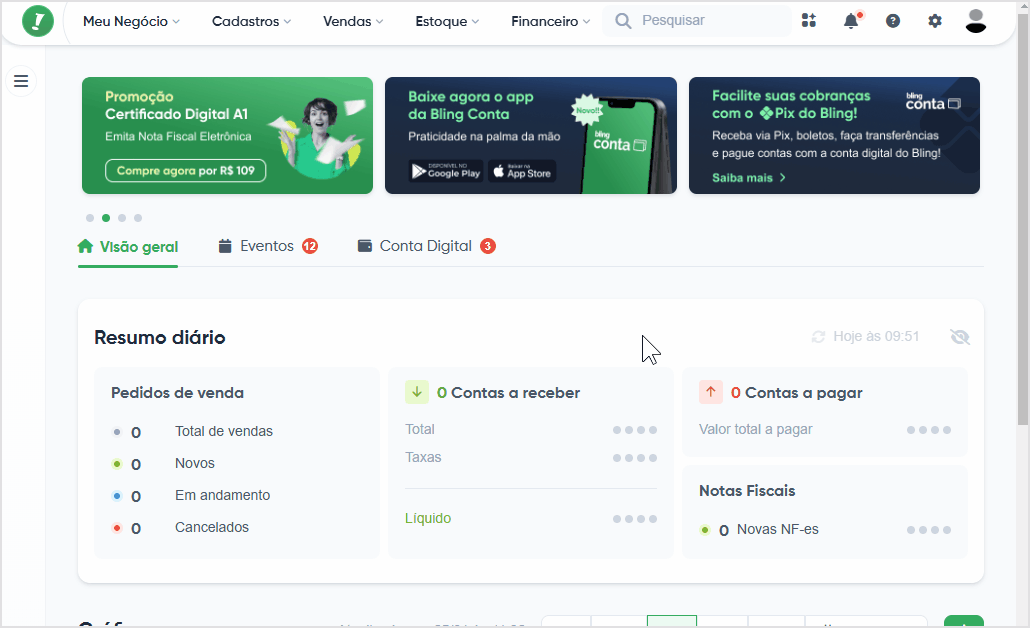This screenshot has height=628, width=1030.
Task: Click the wallet icon next to Conta Digital
Action: pos(365,246)
